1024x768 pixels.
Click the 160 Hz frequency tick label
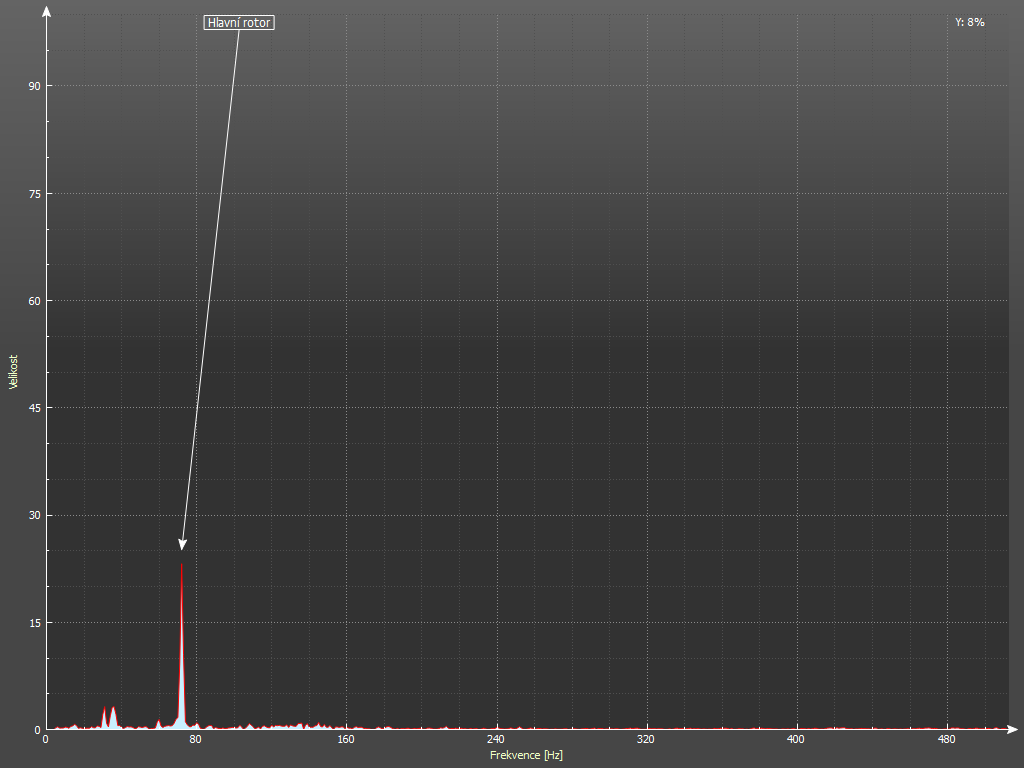[346, 740]
